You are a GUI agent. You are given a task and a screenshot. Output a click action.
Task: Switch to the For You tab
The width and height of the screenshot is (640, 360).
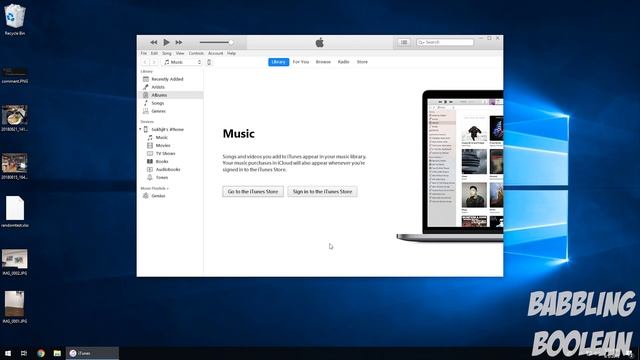click(x=301, y=62)
